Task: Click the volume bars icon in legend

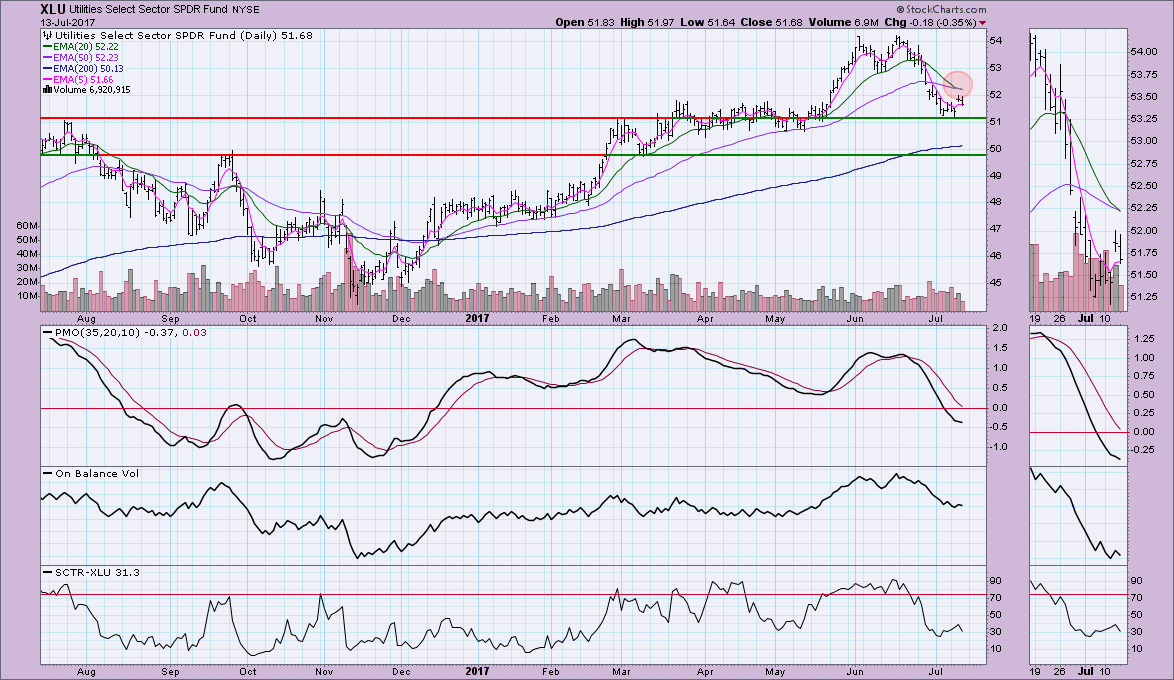Action: (45, 89)
